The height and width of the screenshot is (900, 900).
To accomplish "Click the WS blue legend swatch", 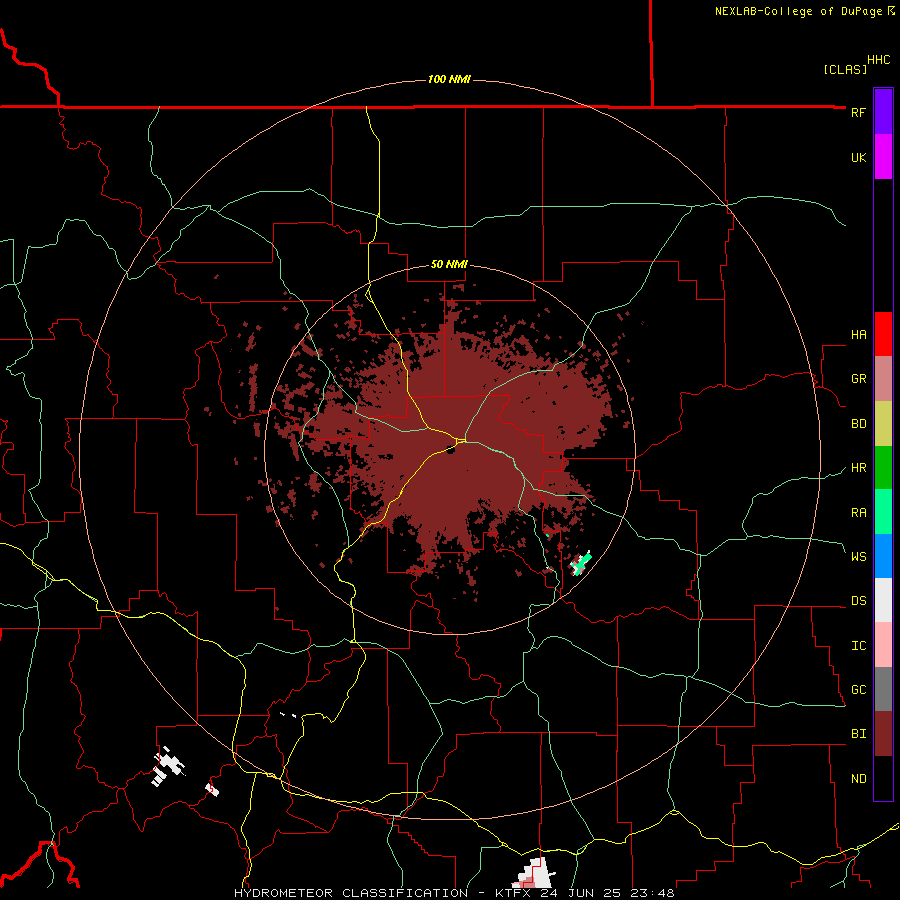I will [x=883, y=556].
